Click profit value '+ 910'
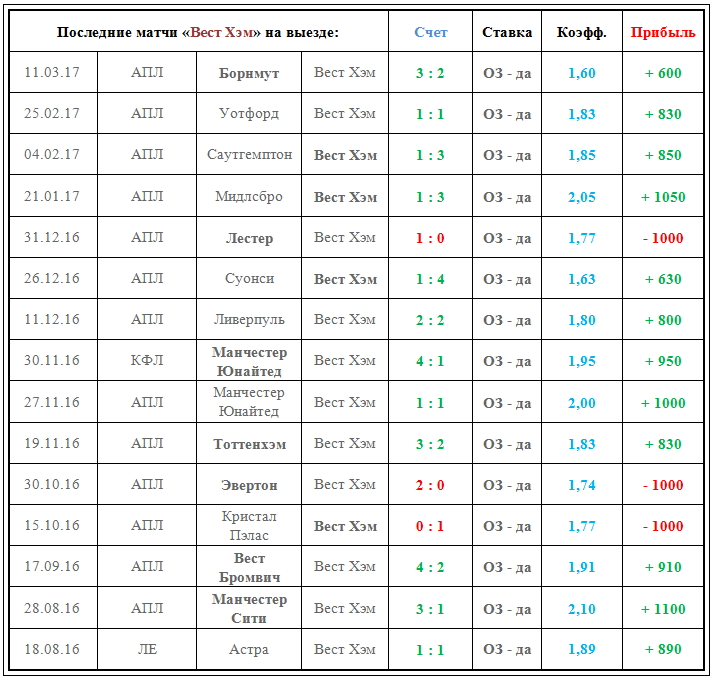This screenshot has width=712, height=679. coord(663,567)
